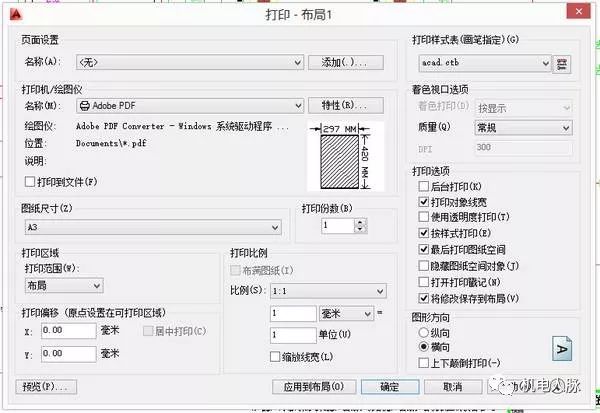
Task: Click the X print offset input field
Action: [x=69, y=330]
